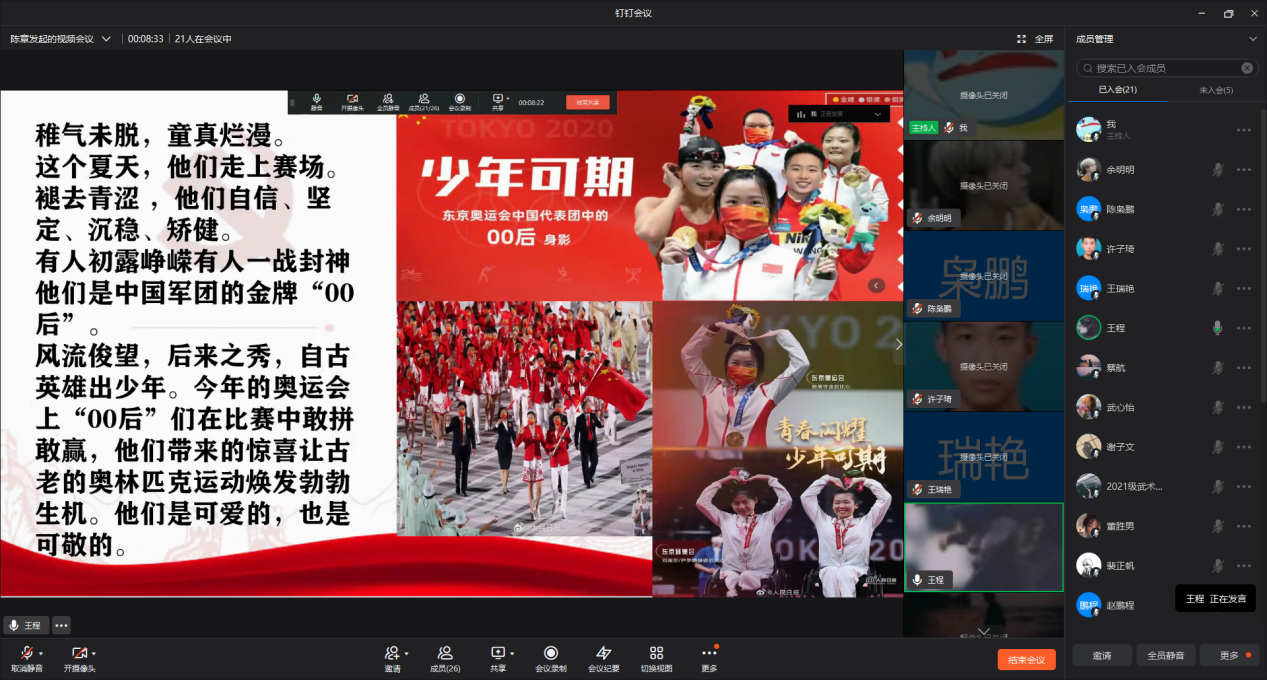Select 王程's video thumbnail

[983, 547]
